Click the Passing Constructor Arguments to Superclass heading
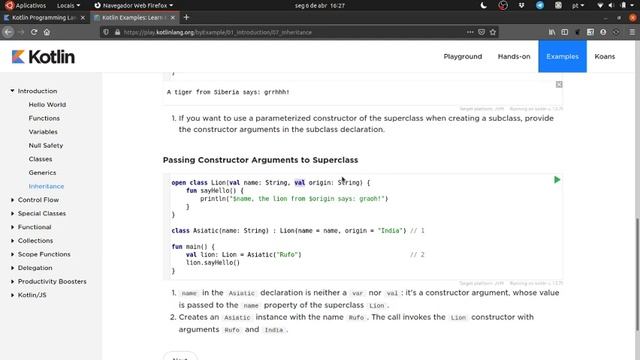Image resolution: width=640 pixels, height=360 pixels. (x=260, y=160)
